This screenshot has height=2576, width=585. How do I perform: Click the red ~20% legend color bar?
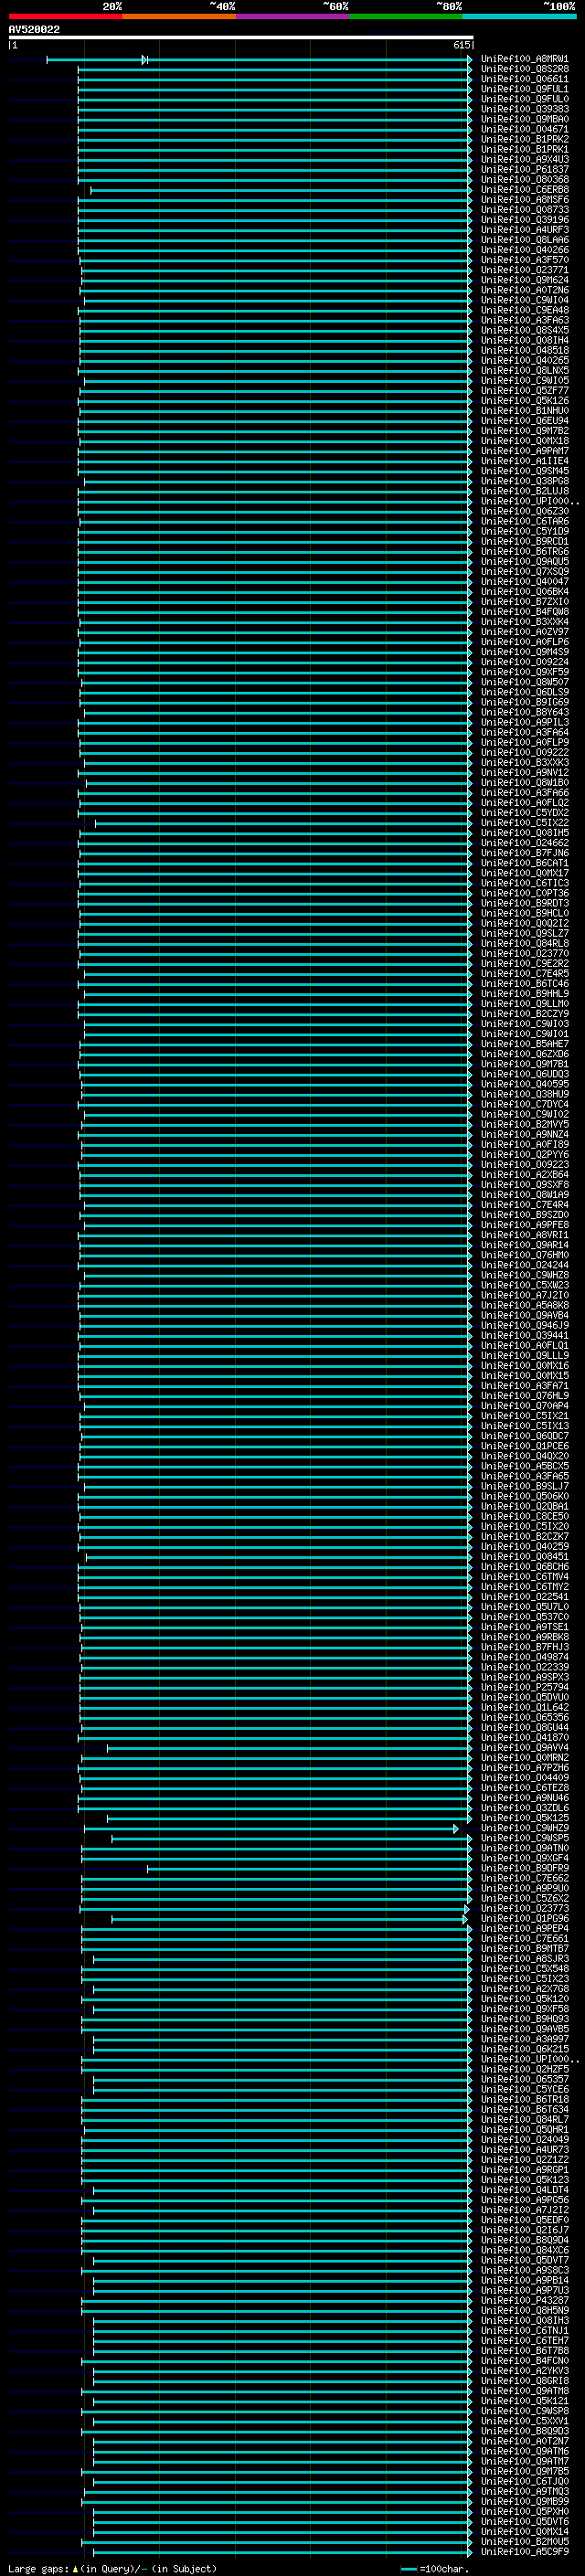click(x=65, y=17)
